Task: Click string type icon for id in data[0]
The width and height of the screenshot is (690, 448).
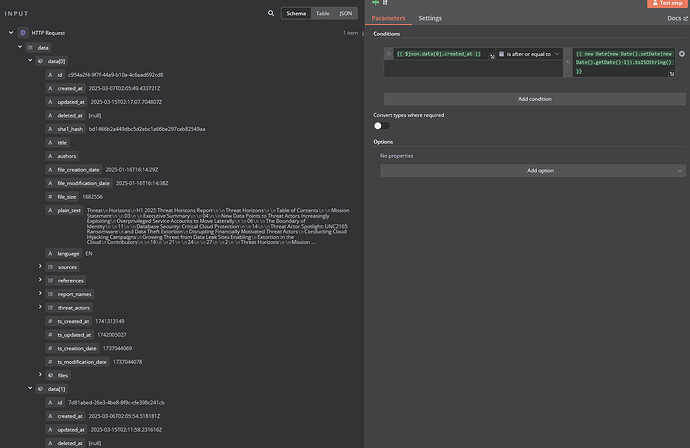Action: 50,75
